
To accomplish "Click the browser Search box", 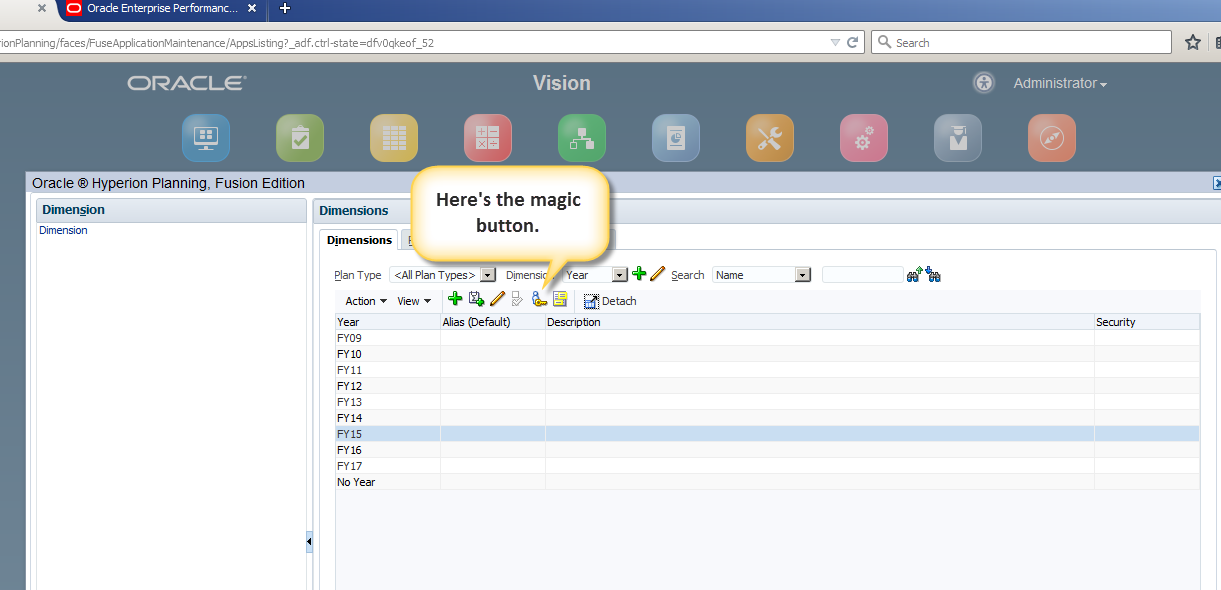I will (1021, 43).
